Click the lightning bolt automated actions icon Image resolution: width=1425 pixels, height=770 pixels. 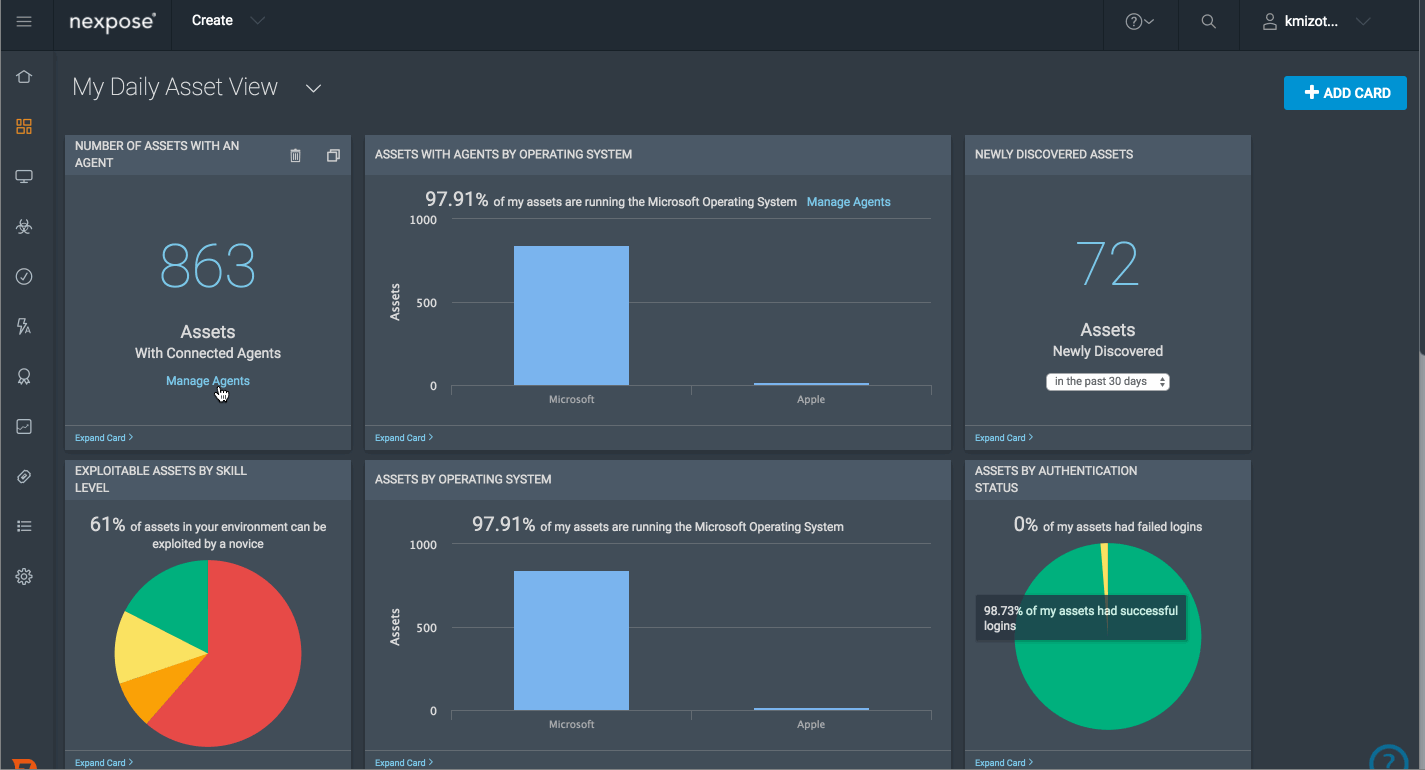tap(24, 327)
